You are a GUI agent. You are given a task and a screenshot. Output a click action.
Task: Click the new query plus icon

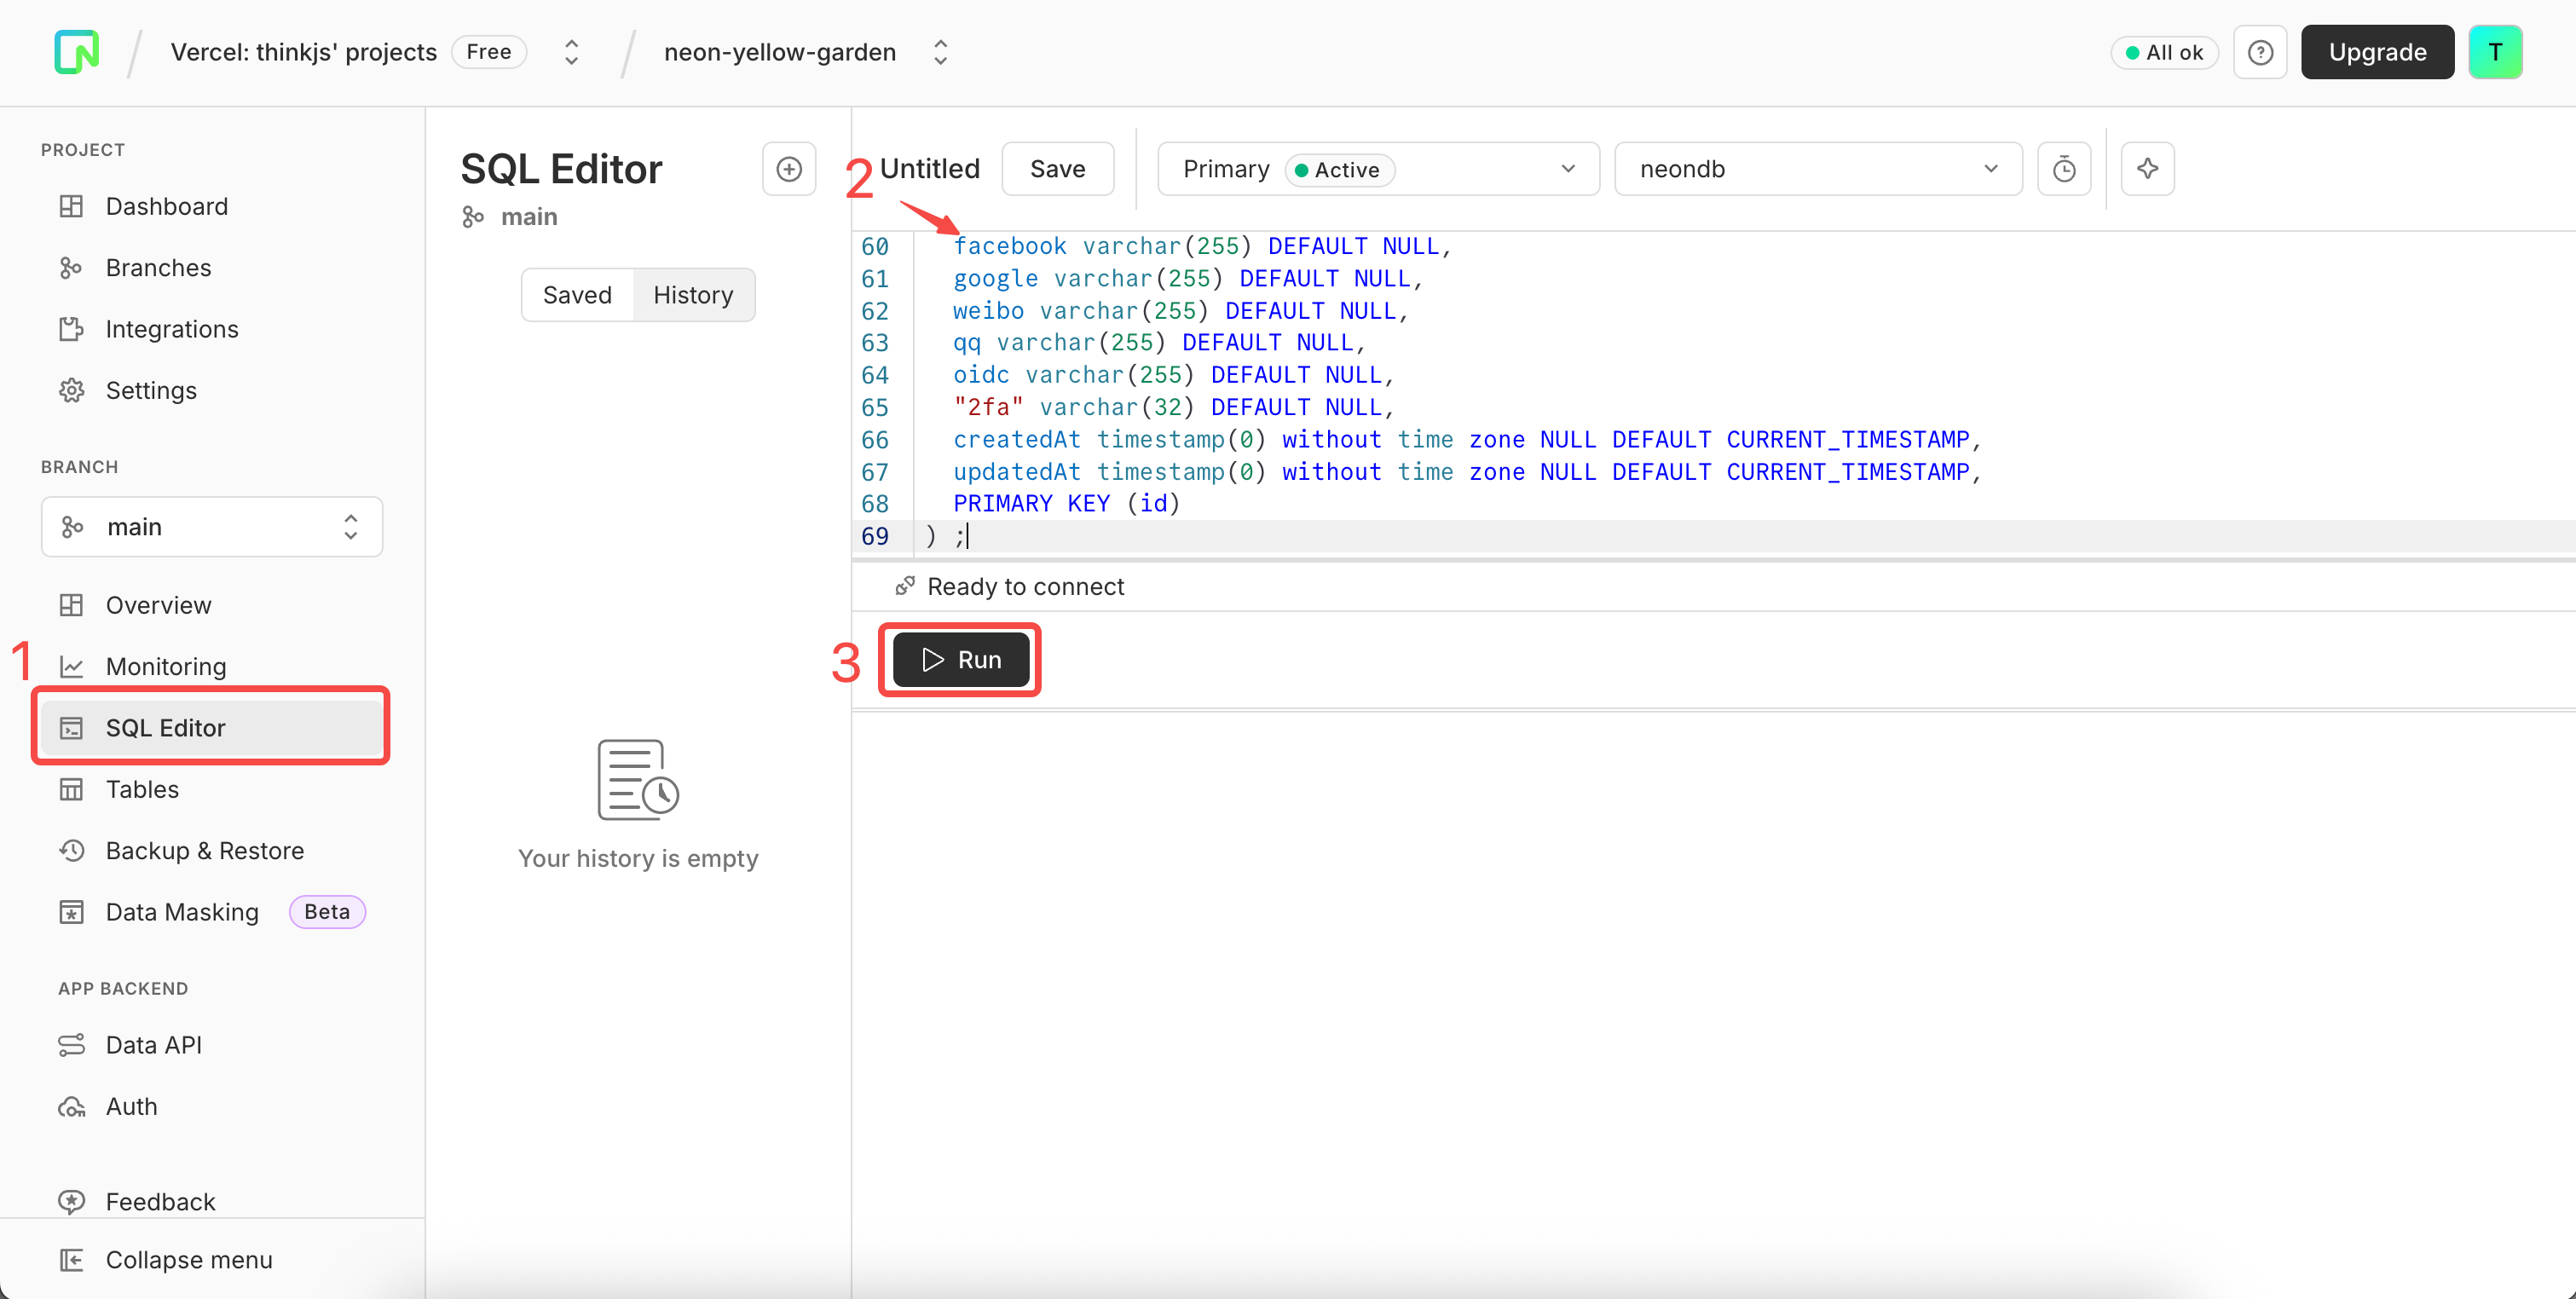[x=789, y=169]
